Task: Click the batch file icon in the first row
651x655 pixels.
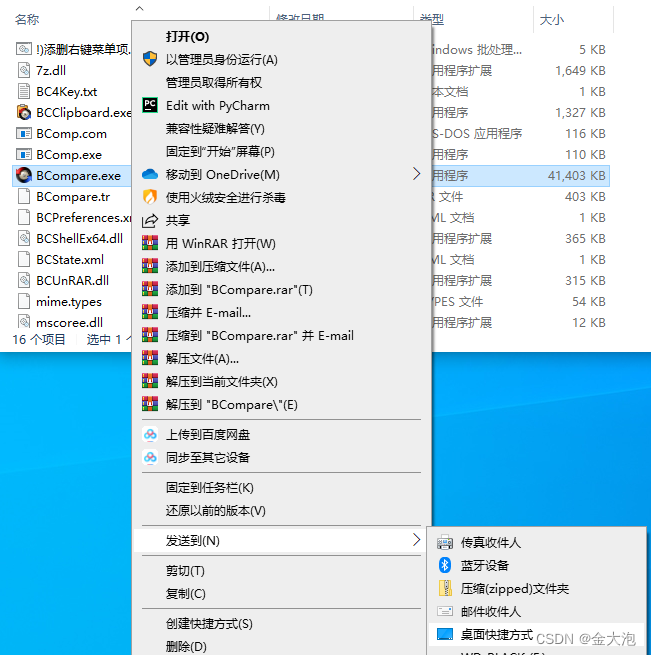Action: coord(24,49)
